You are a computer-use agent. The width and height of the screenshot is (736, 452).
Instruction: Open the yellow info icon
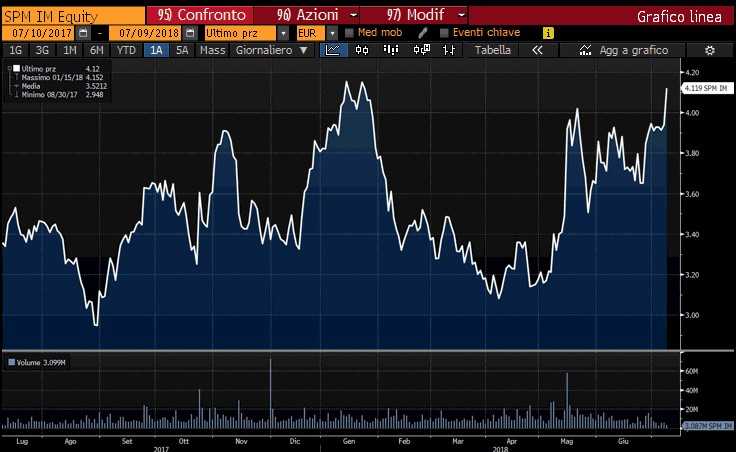[548, 33]
